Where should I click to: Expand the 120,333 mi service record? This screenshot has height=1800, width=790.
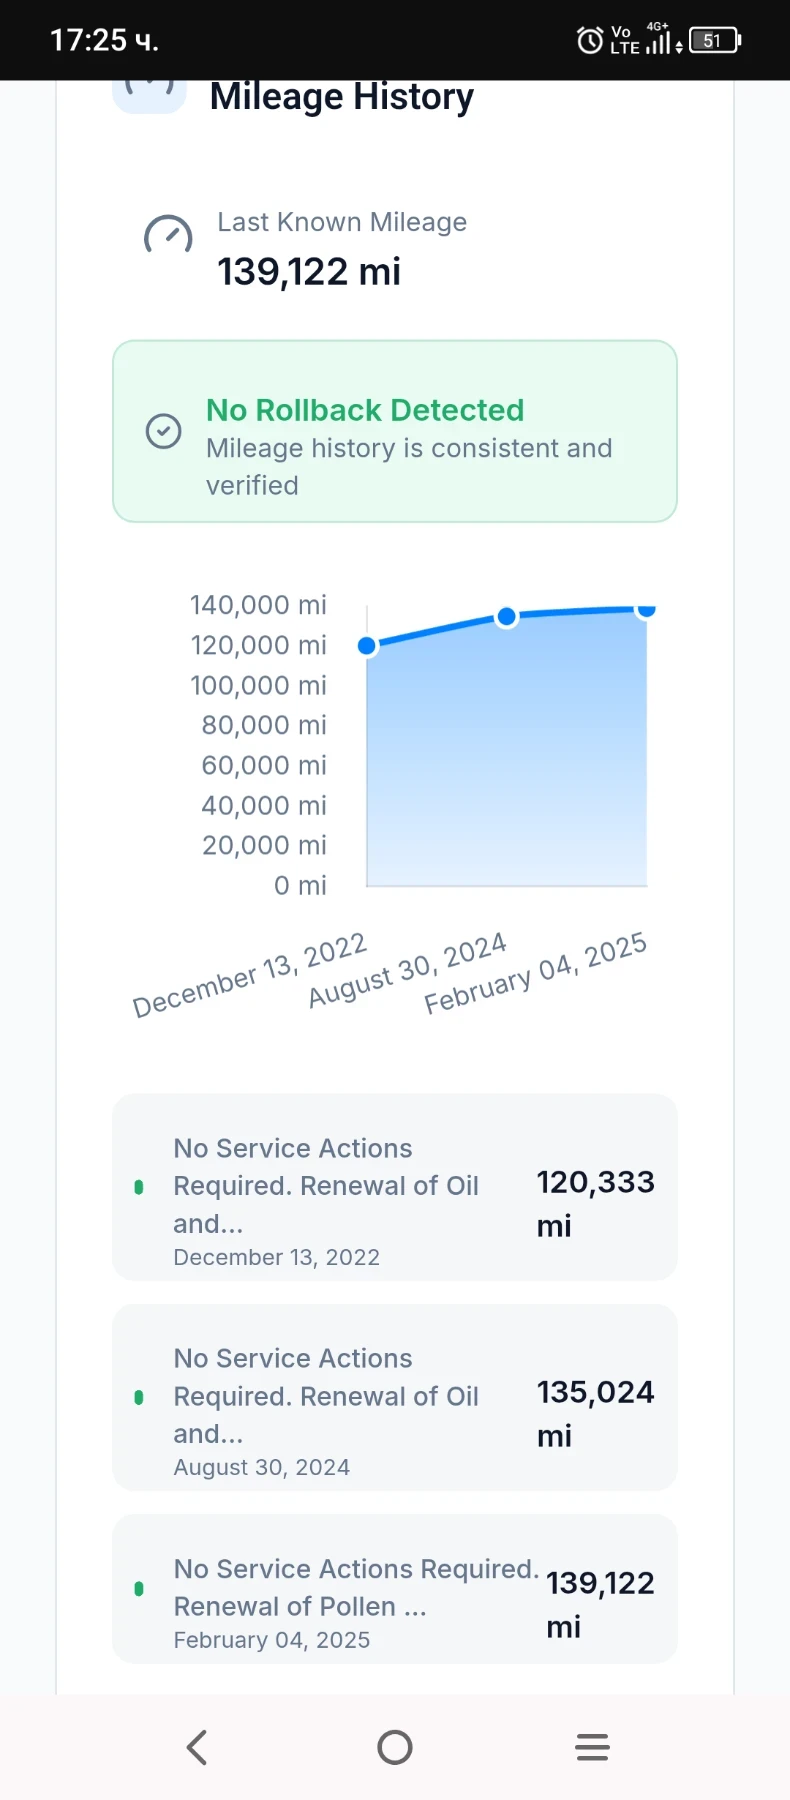(x=395, y=1187)
